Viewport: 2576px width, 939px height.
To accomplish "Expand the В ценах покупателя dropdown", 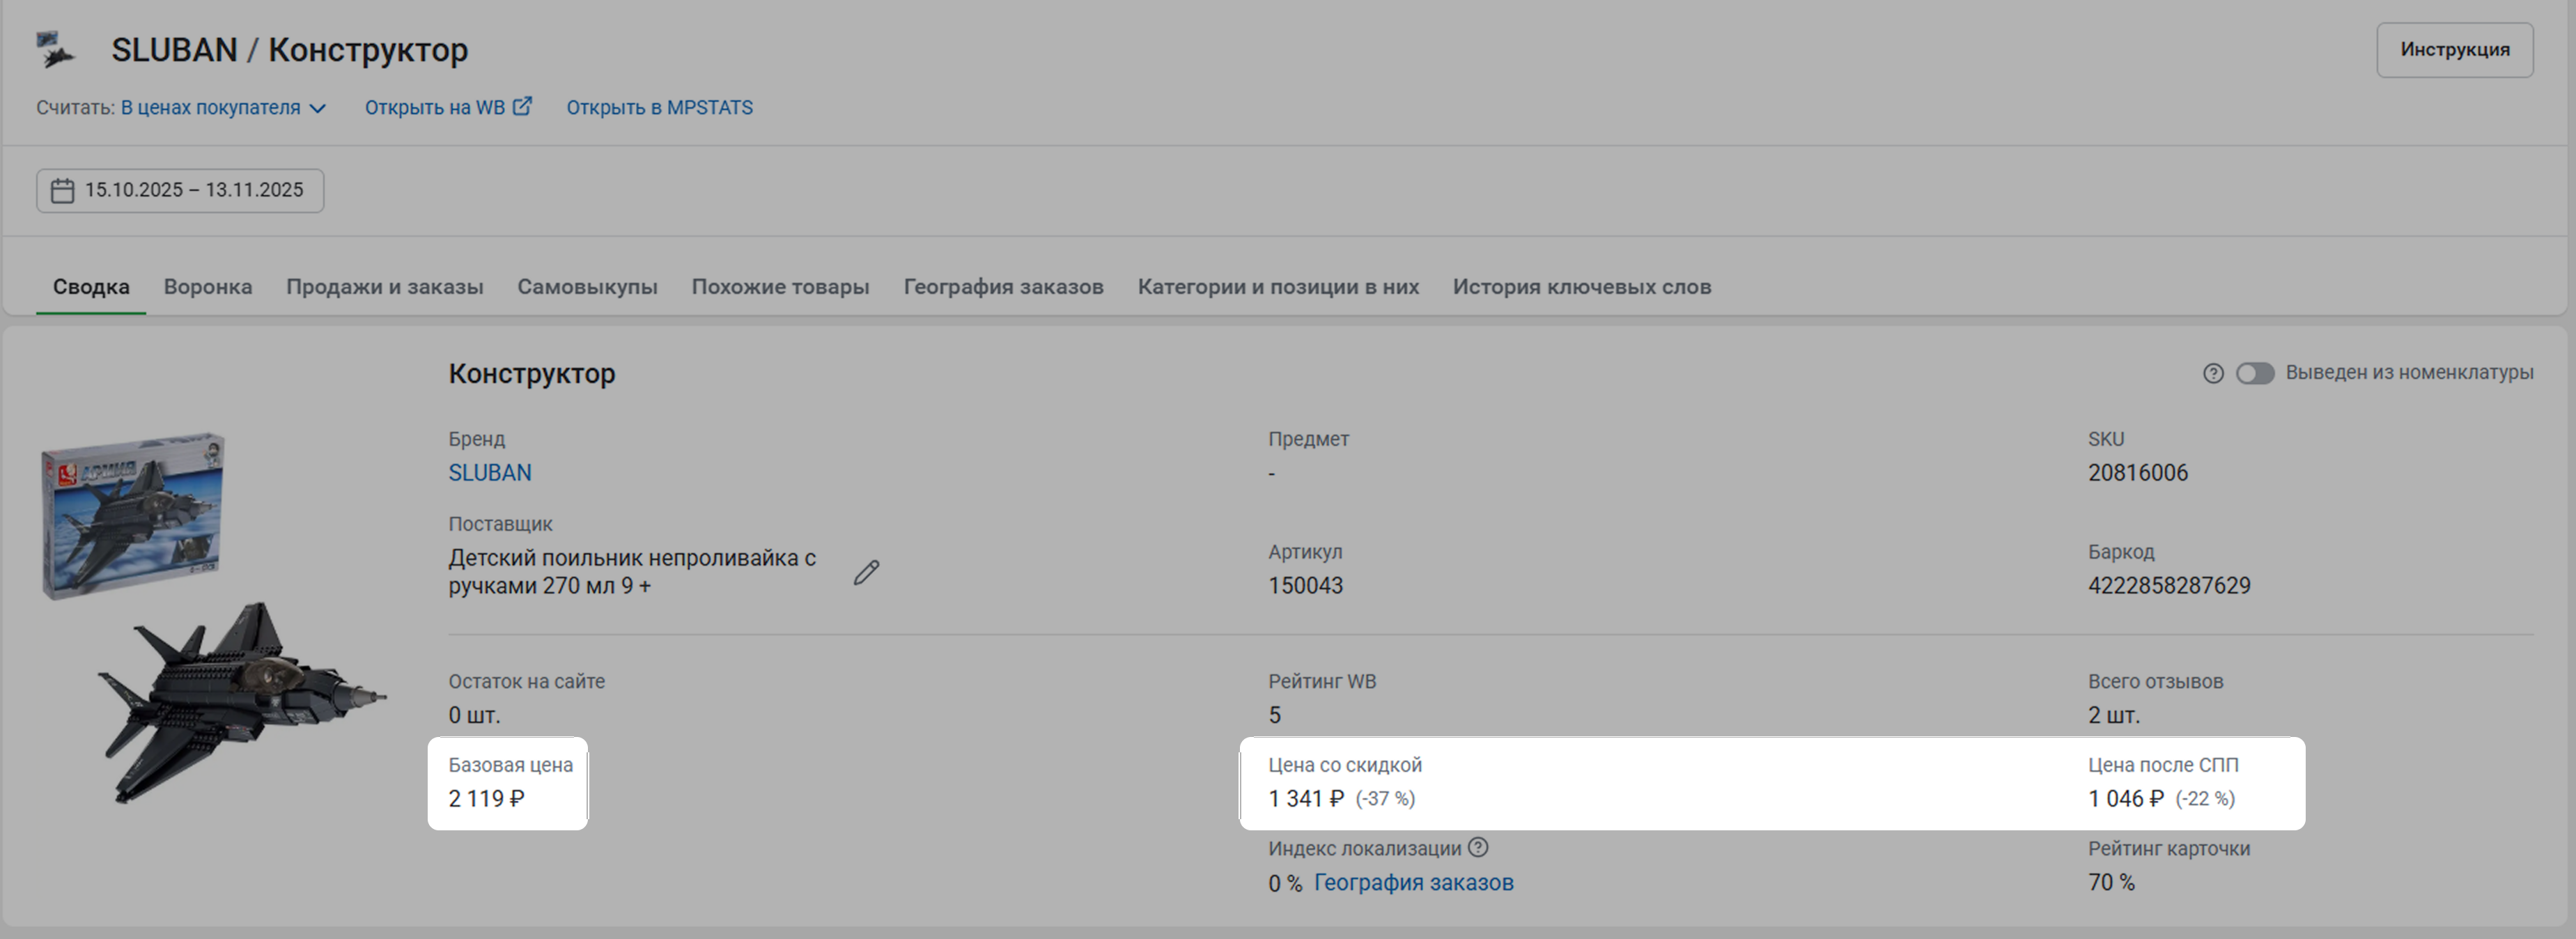I will coord(211,108).
